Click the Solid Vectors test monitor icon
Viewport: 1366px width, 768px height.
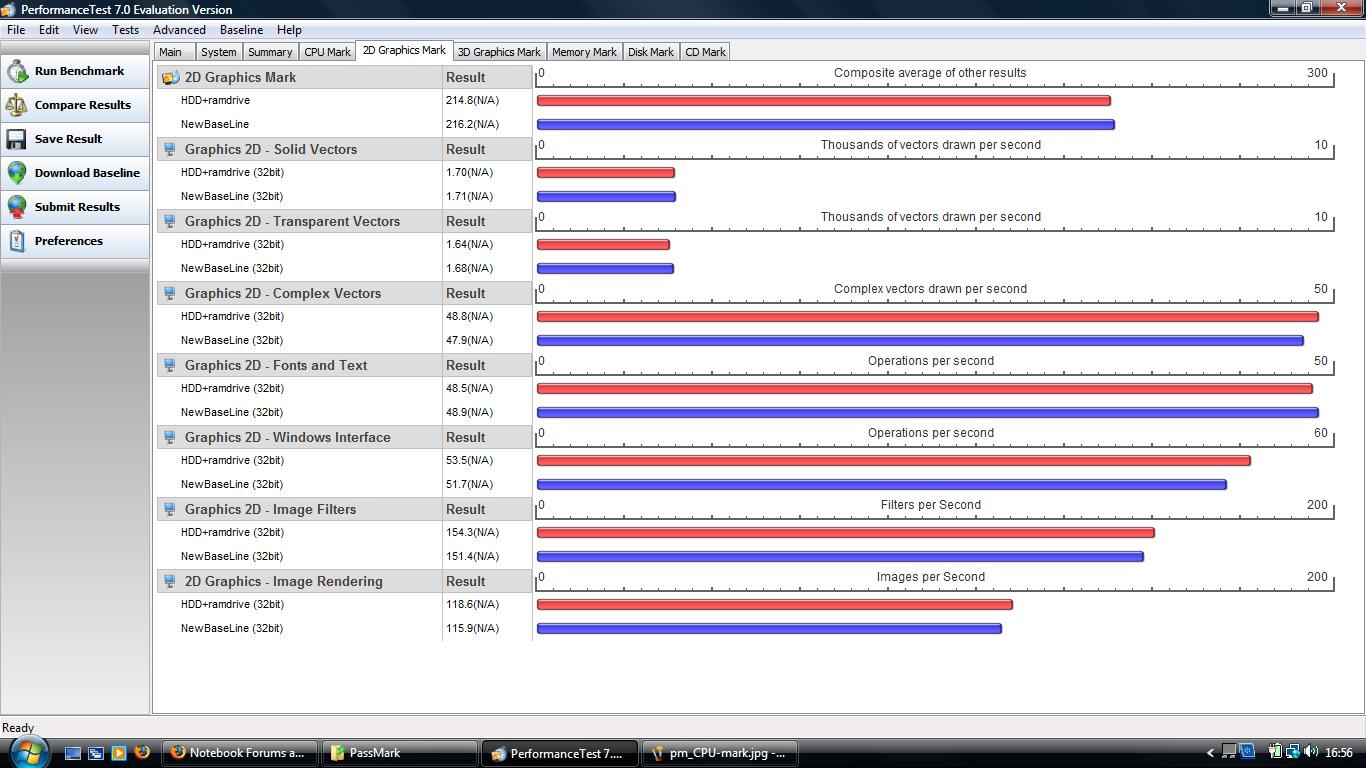[170, 149]
